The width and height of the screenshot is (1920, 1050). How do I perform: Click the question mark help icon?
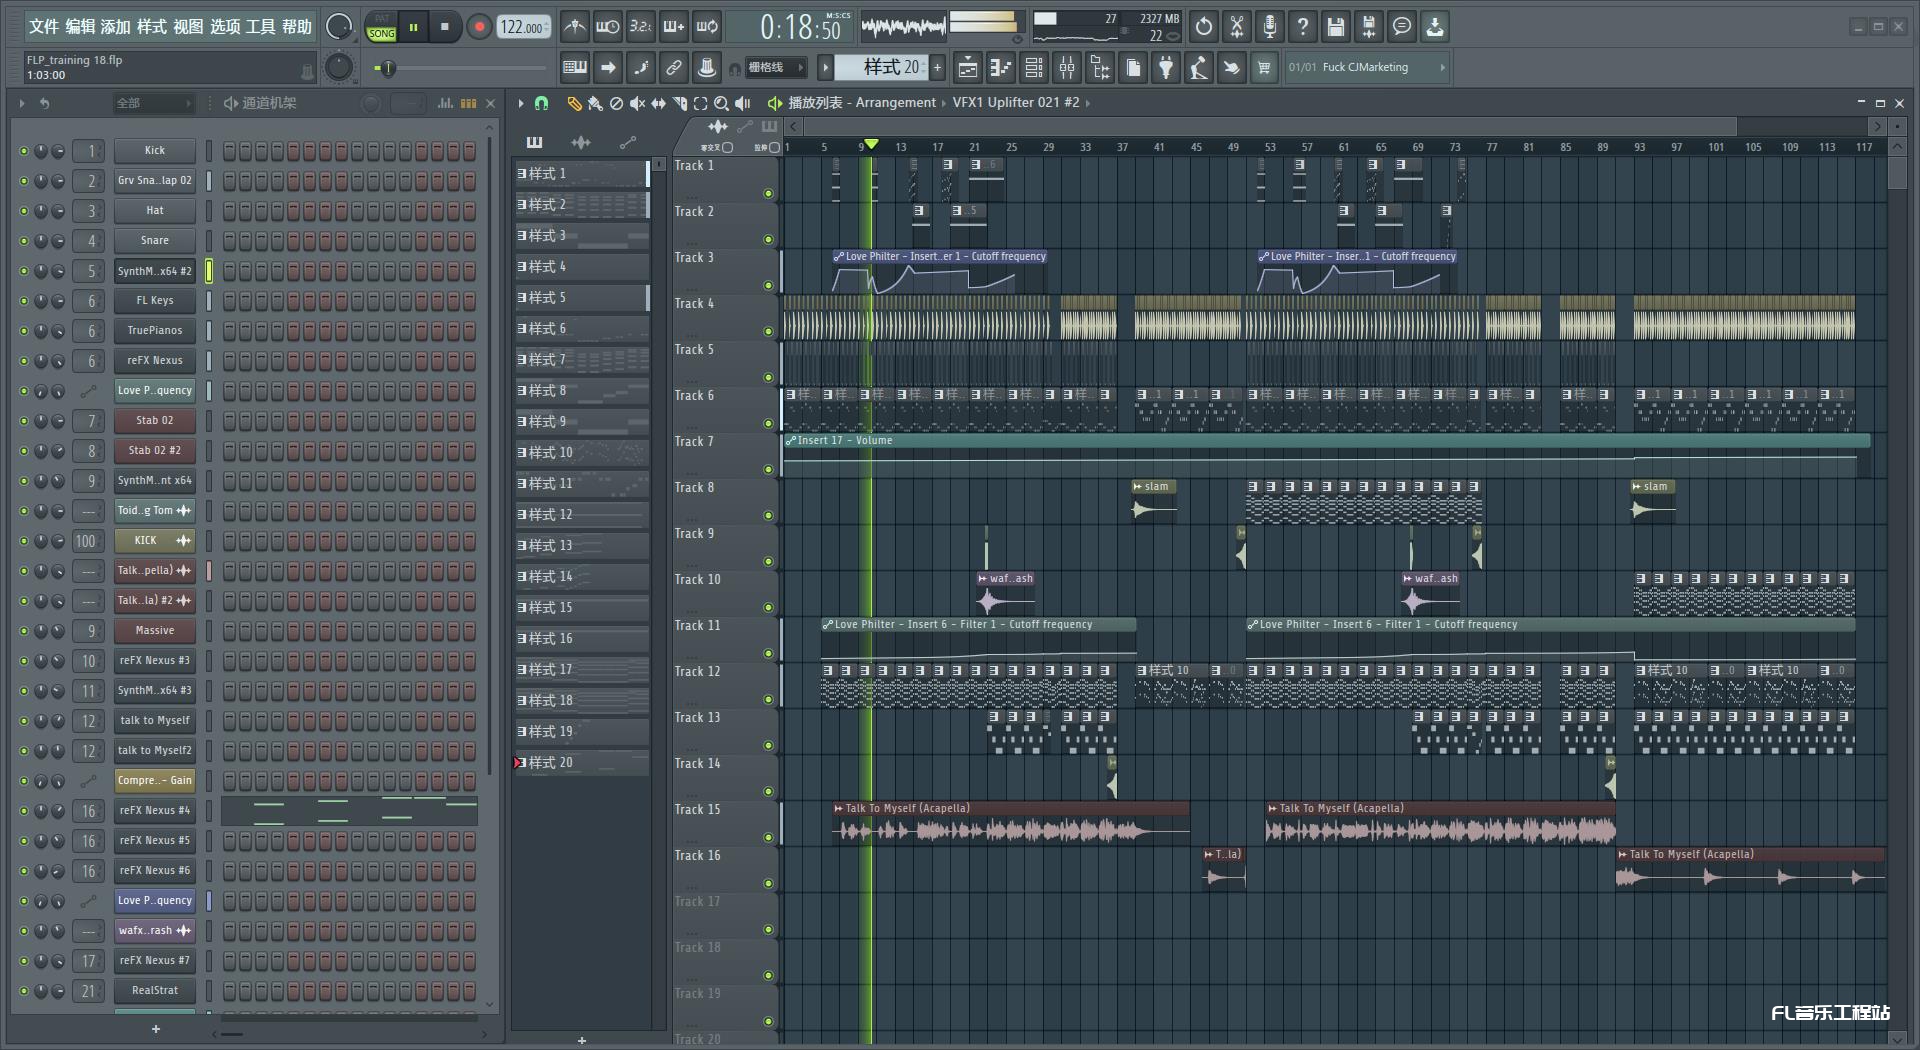(x=1303, y=27)
